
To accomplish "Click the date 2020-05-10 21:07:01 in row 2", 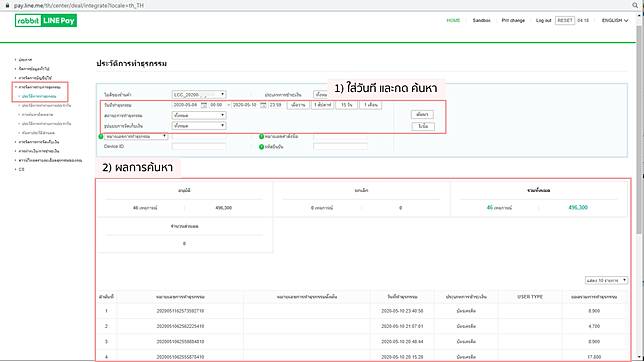I will coord(402,326).
